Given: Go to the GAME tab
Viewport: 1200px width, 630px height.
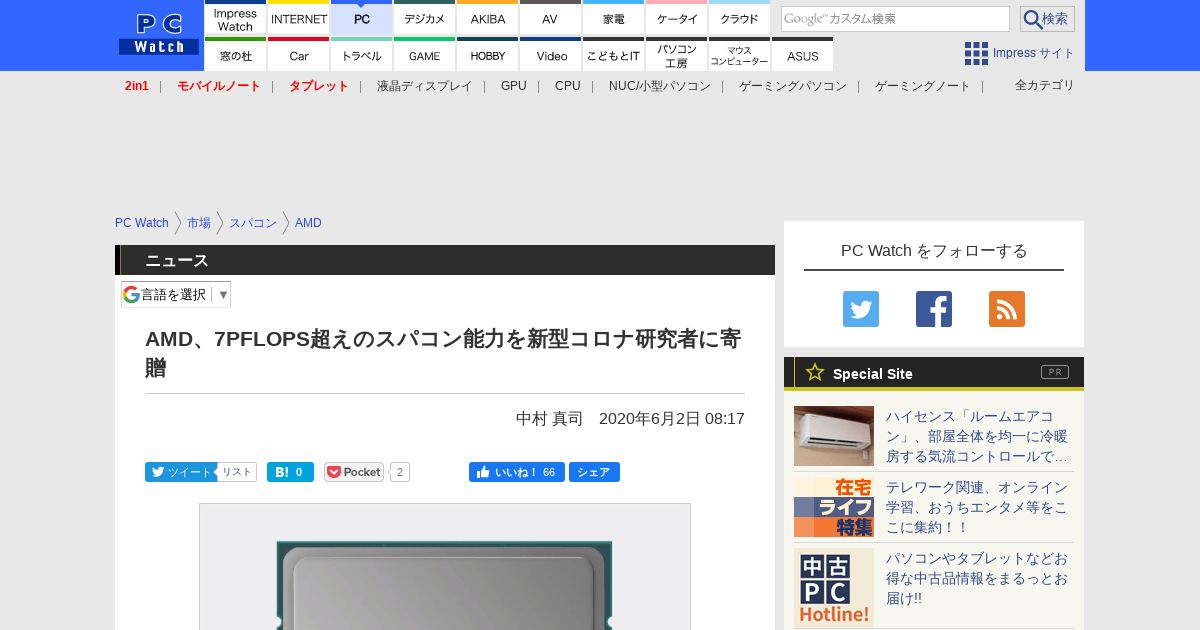Looking at the screenshot, I should [x=425, y=54].
